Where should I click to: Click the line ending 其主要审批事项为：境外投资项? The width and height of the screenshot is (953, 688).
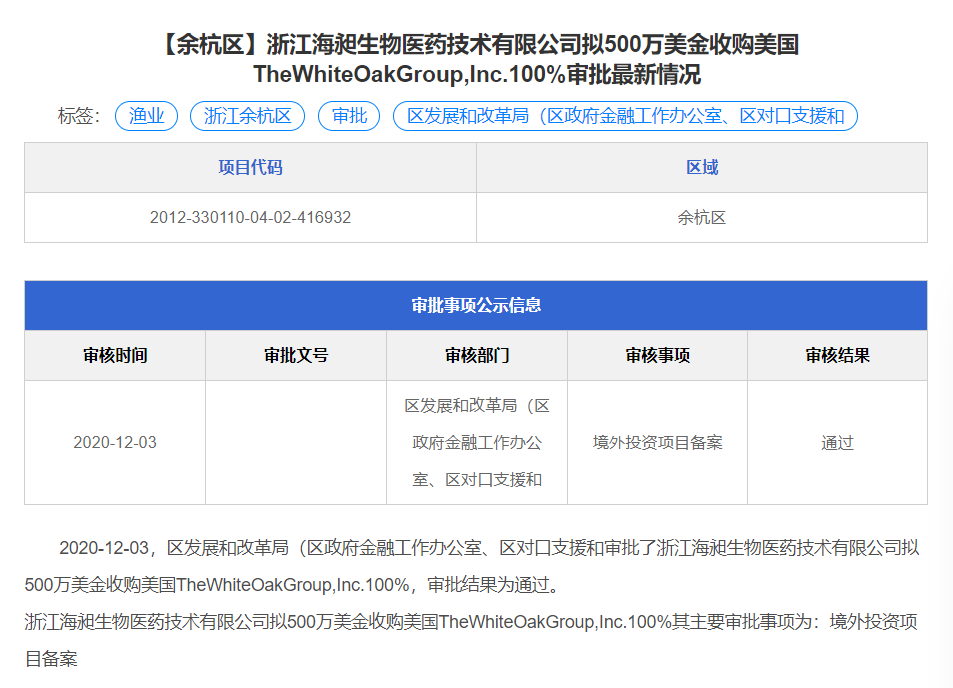(471, 622)
